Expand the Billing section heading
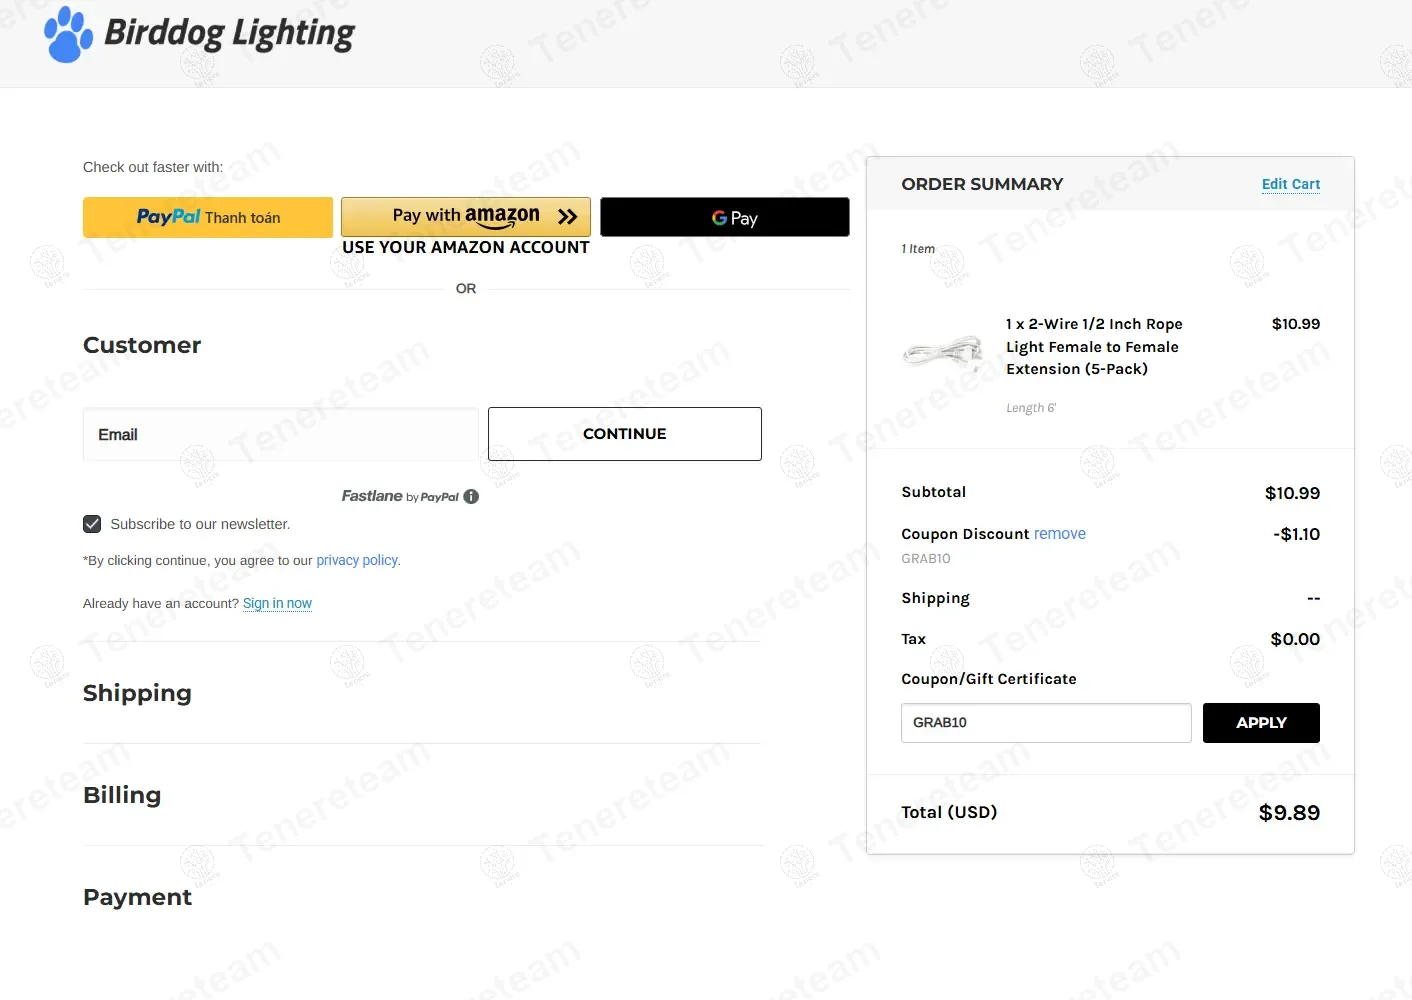 coord(122,795)
